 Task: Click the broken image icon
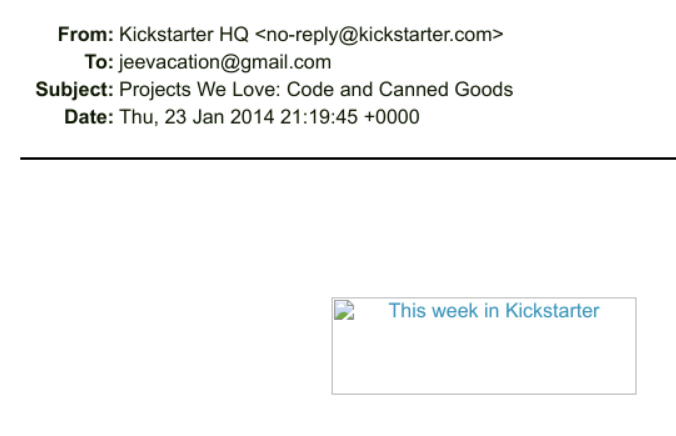(344, 310)
